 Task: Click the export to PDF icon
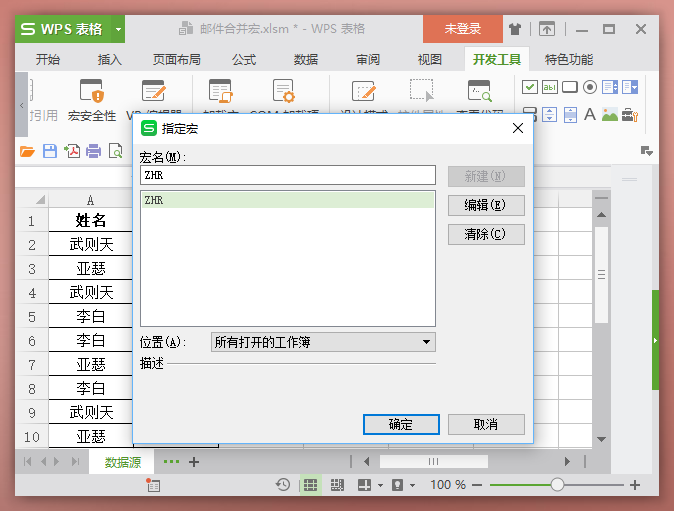[72, 152]
